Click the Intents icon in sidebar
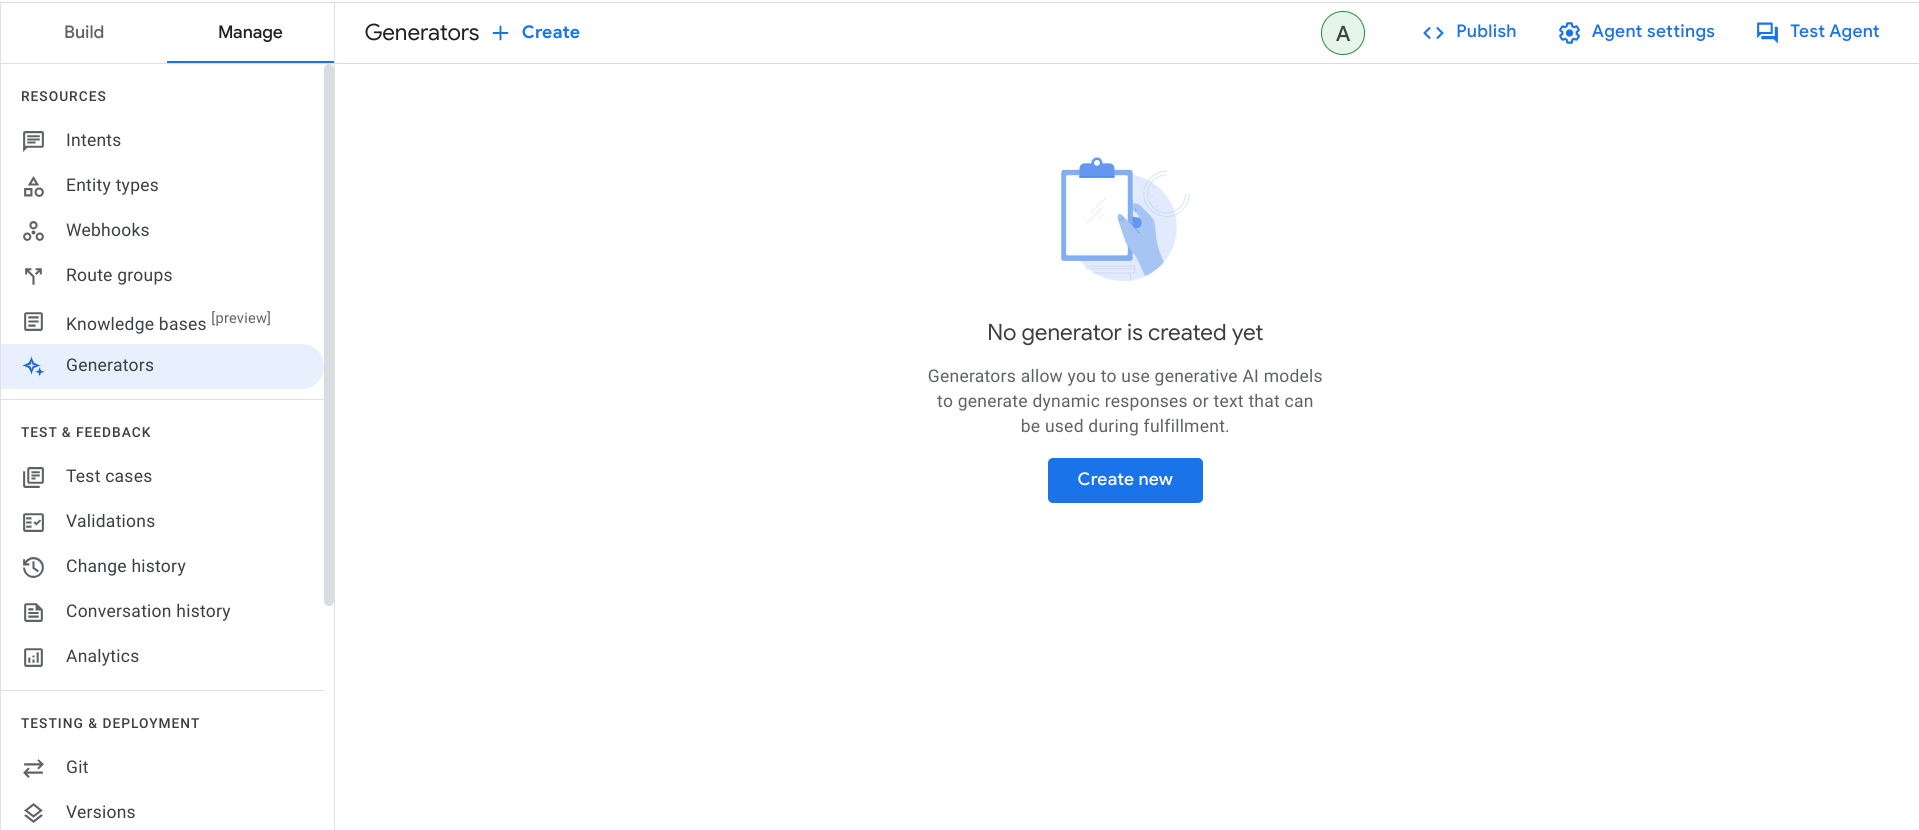The height and width of the screenshot is (830, 1919). pyautogui.click(x=33, y=141)
